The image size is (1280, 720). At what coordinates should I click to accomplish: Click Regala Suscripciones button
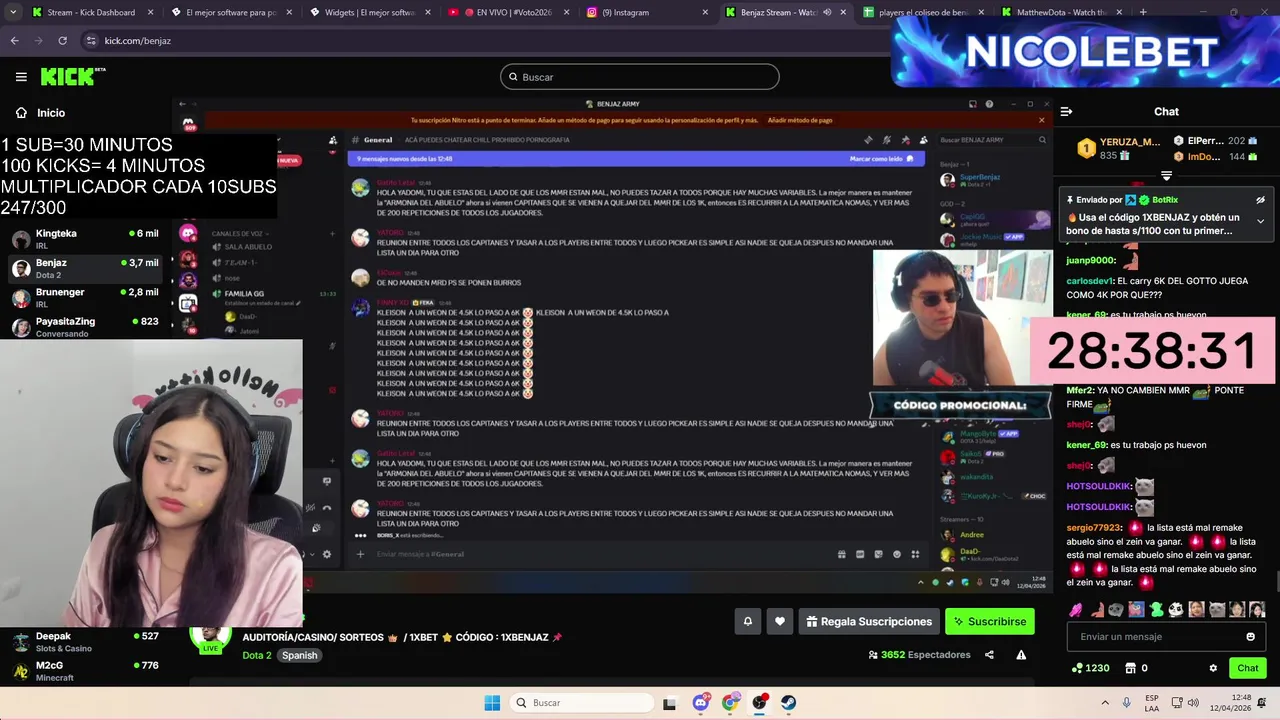tap(868, 622)
